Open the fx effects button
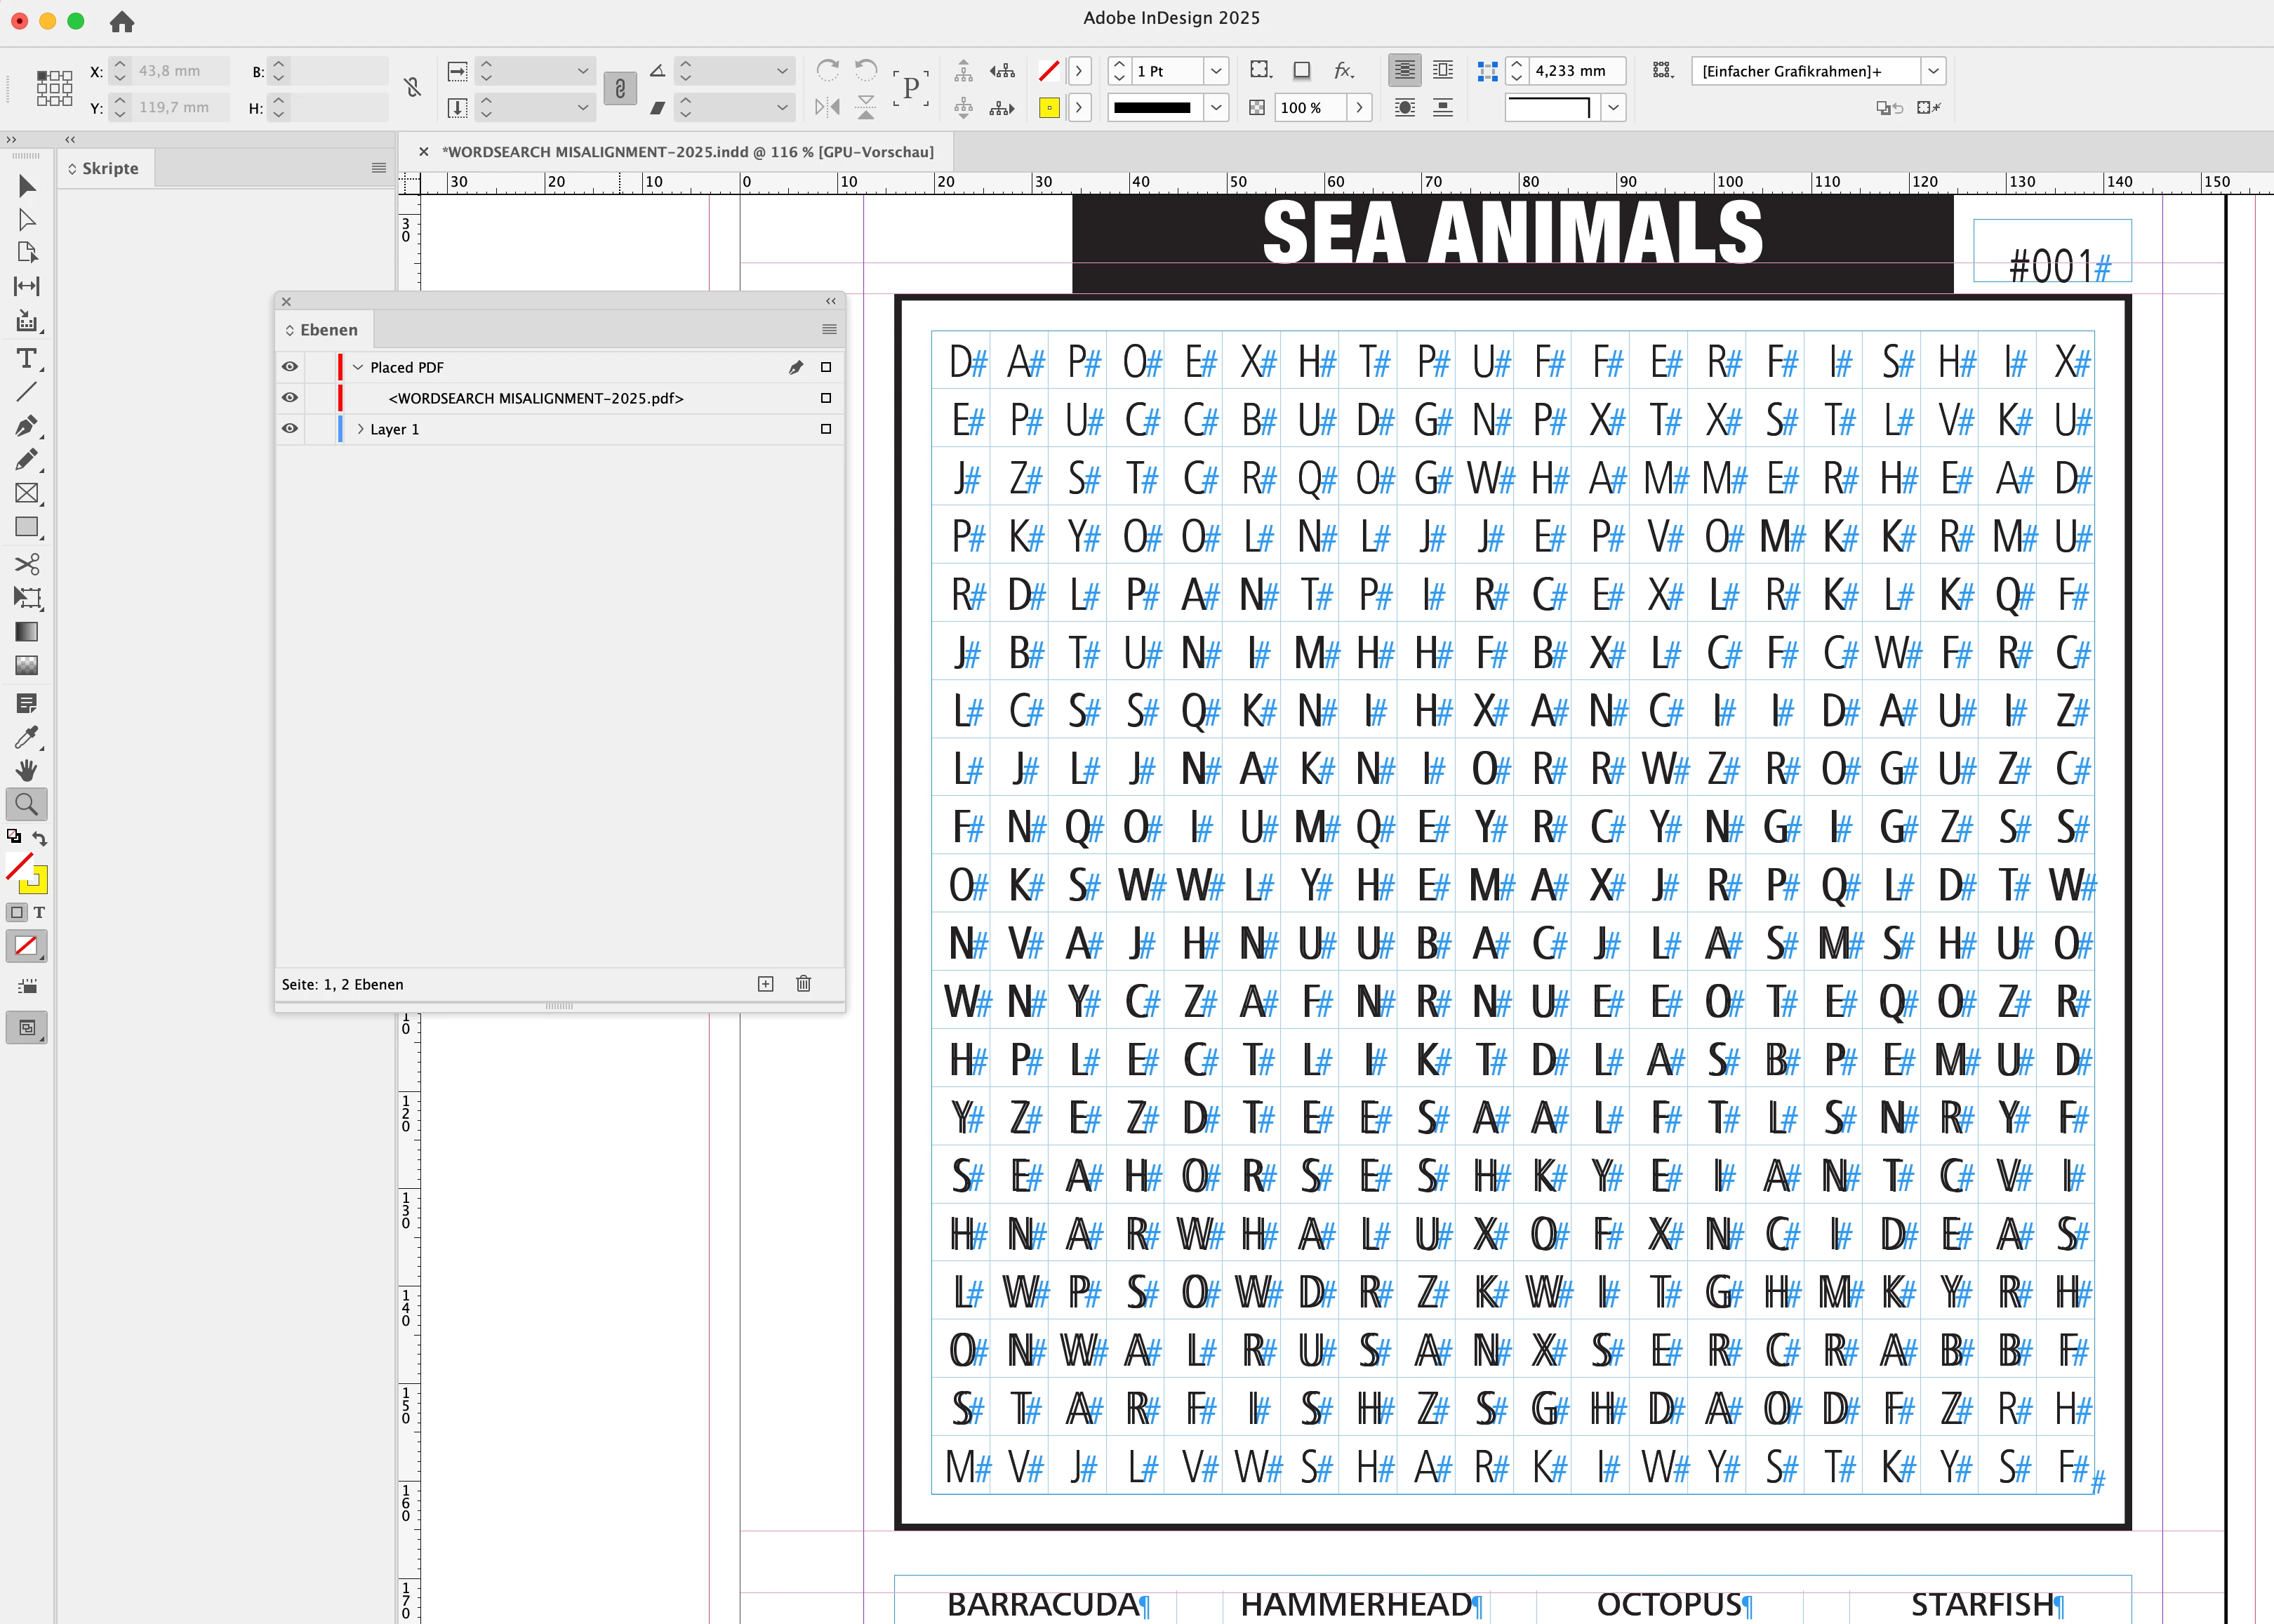The width and height of the screenshot is (2274, 1624). (x=1343, y=71)
